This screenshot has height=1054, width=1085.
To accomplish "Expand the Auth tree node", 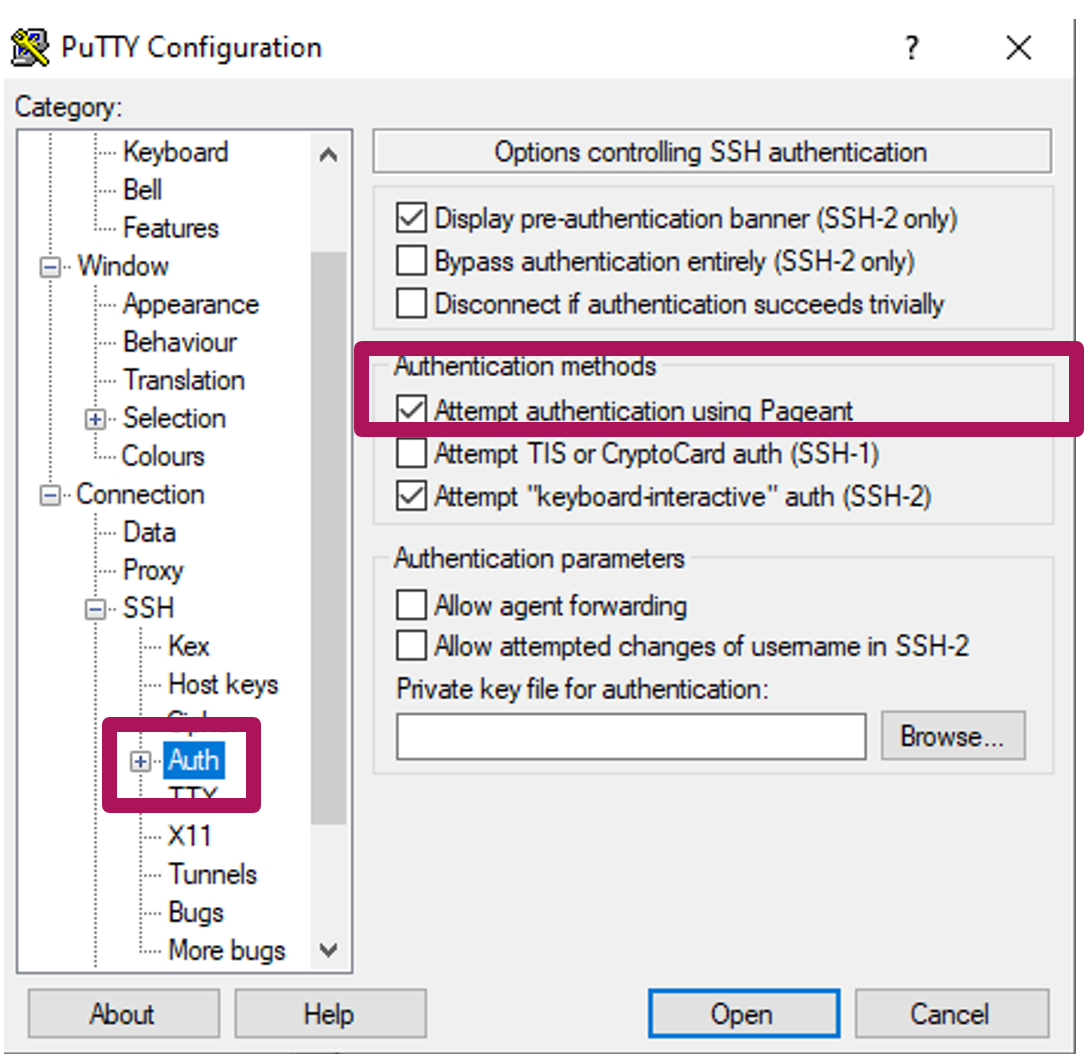I will tap(141, 762).
